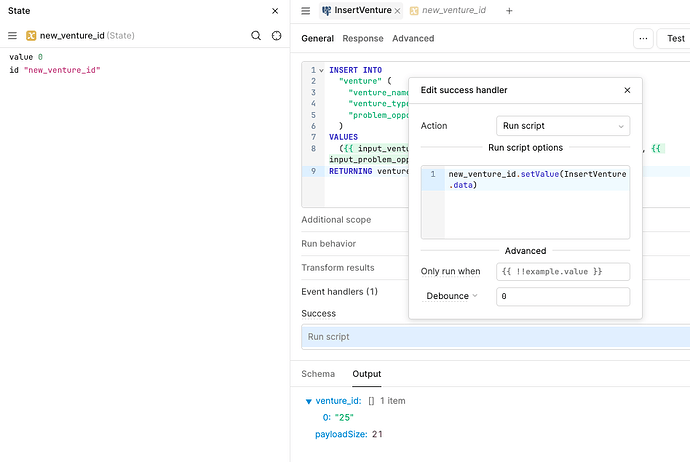Open the Action dropdown set to Run script
690x462 pixels.
(563, 126)
